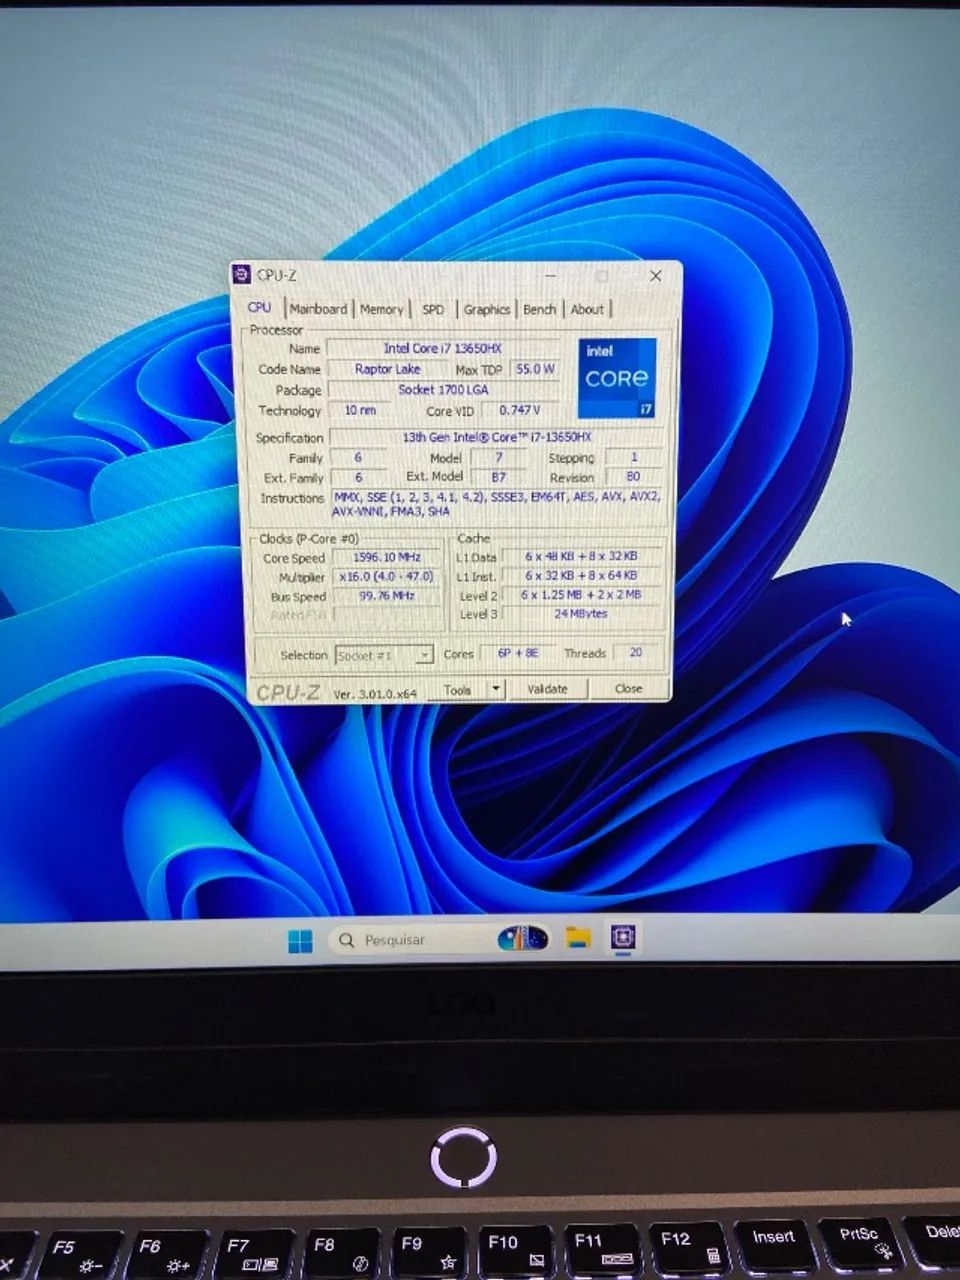Image resolution: width=960 pixels, height=1280 pixels.
Task: Open the Socket #1 selection dropdown
Action: [384, 655]
